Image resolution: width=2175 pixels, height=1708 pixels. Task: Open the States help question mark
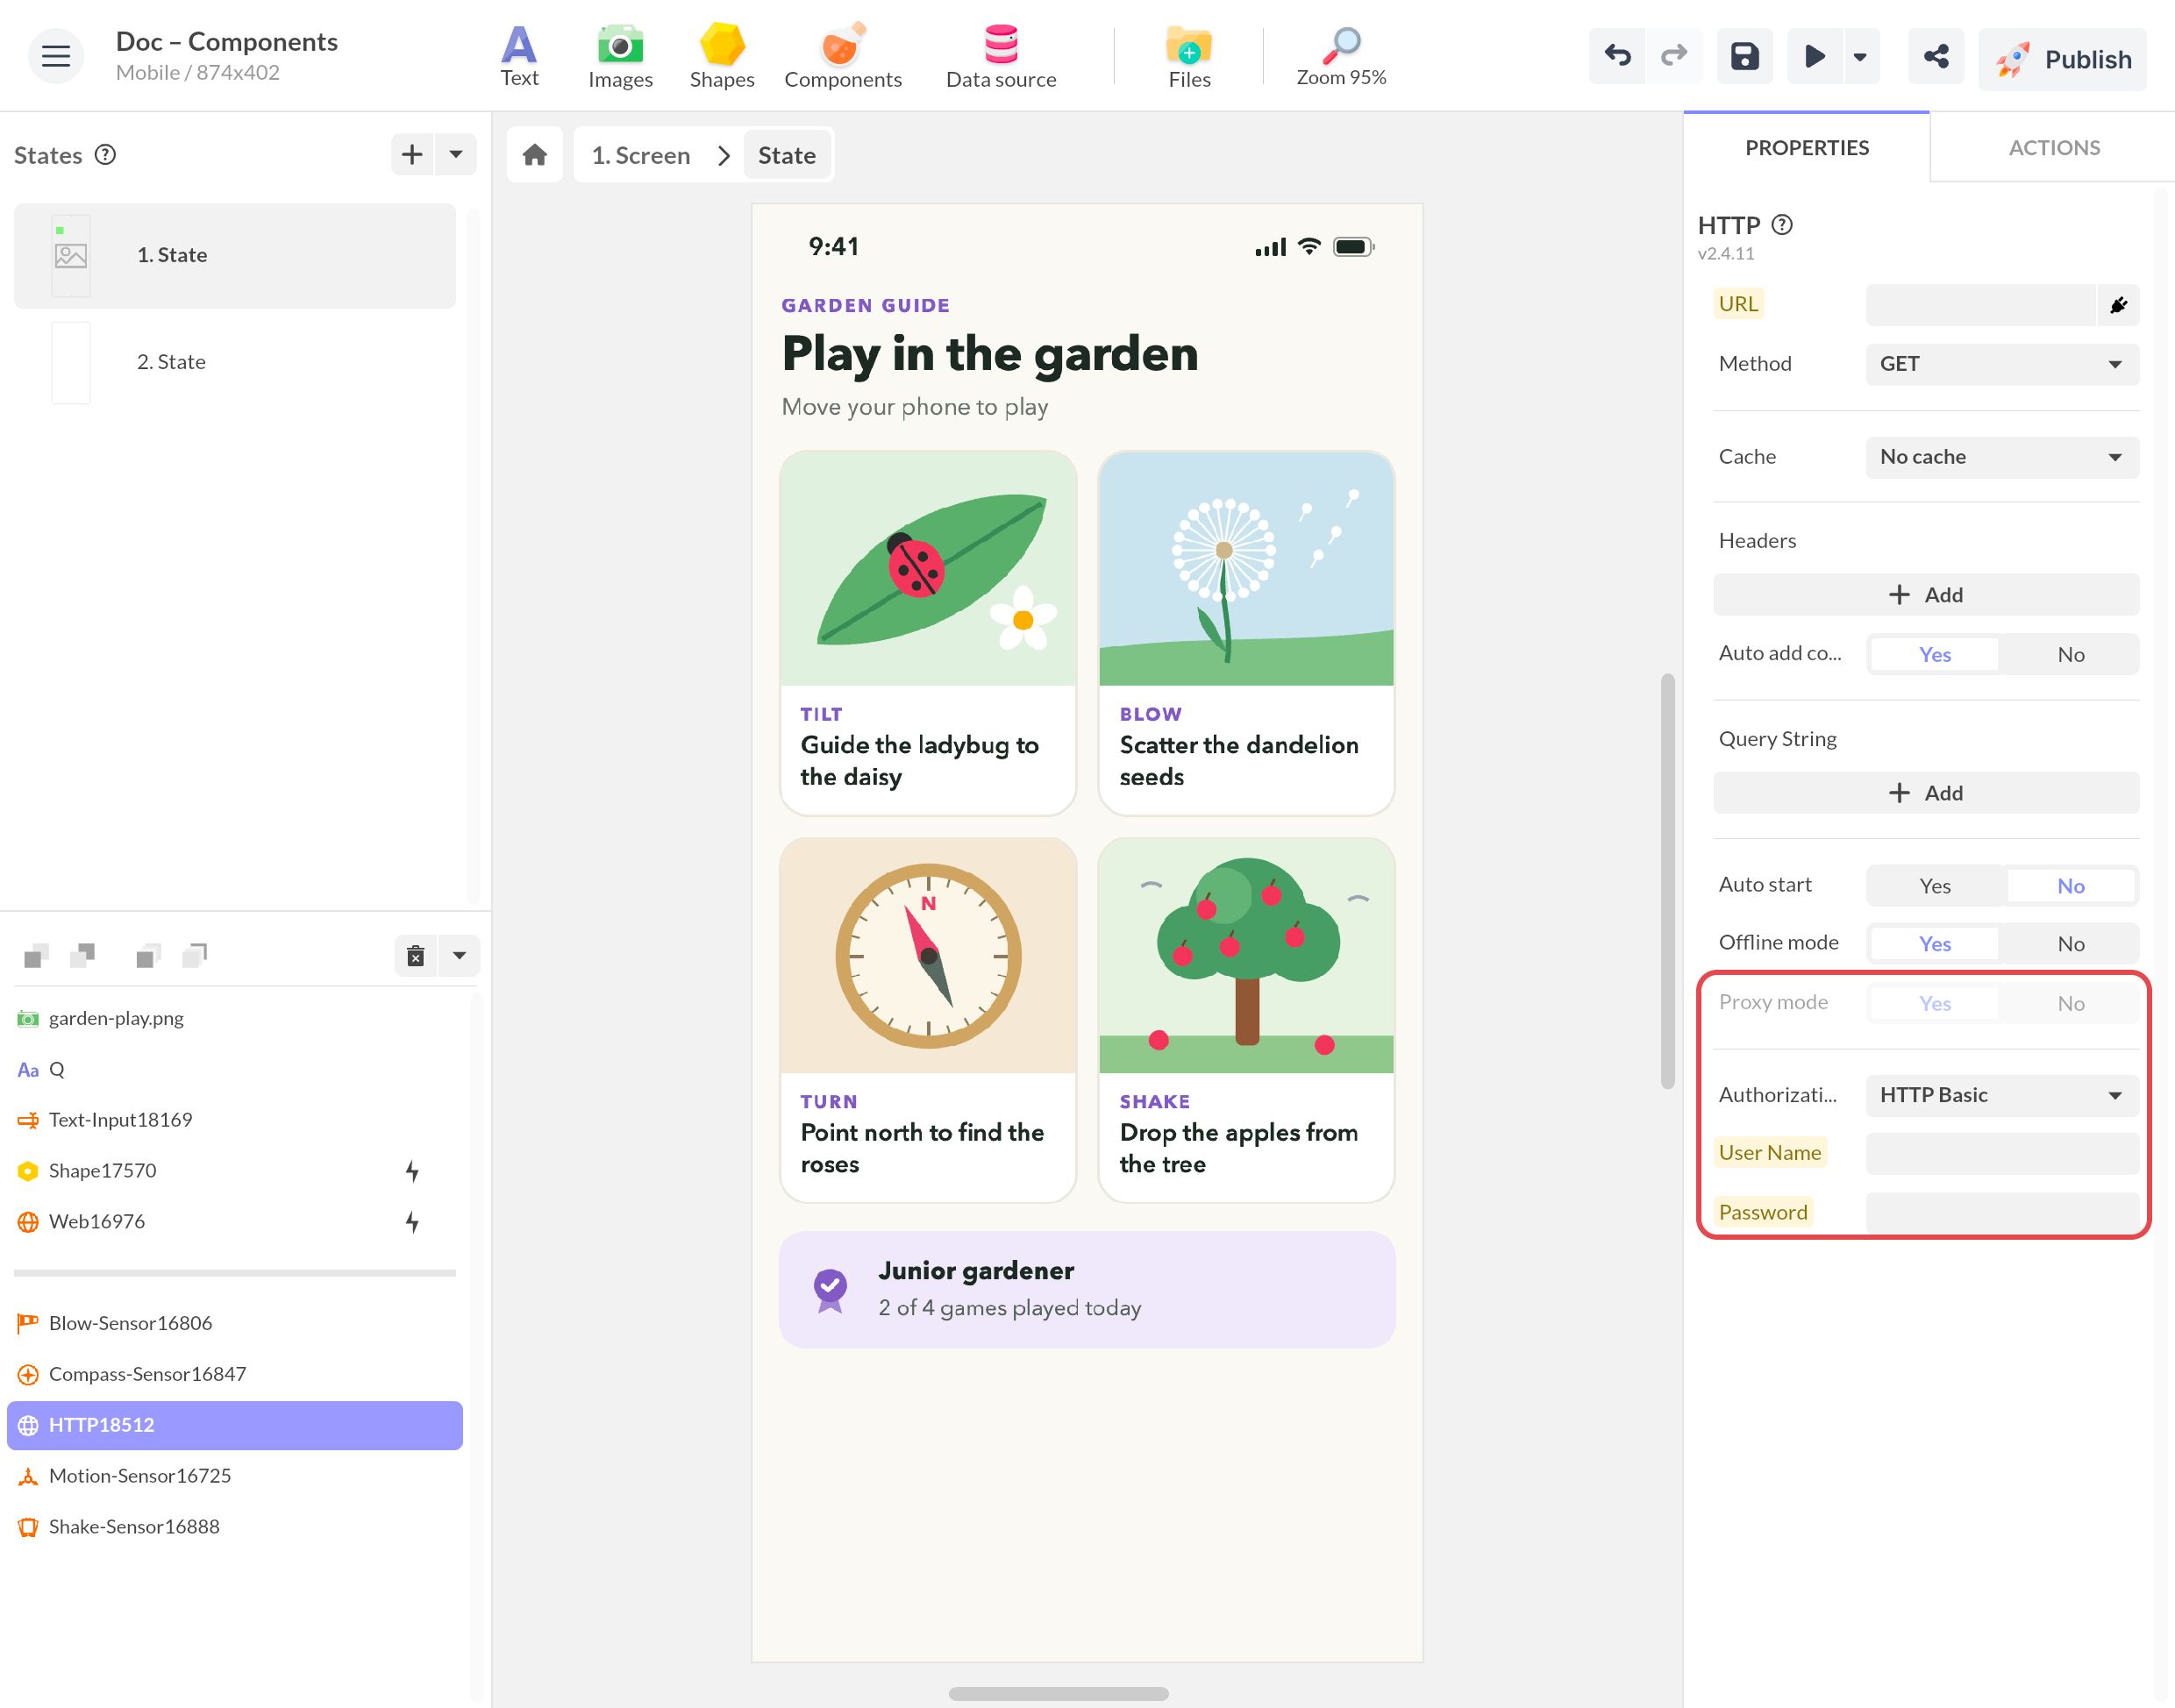(x=105, y=155)
